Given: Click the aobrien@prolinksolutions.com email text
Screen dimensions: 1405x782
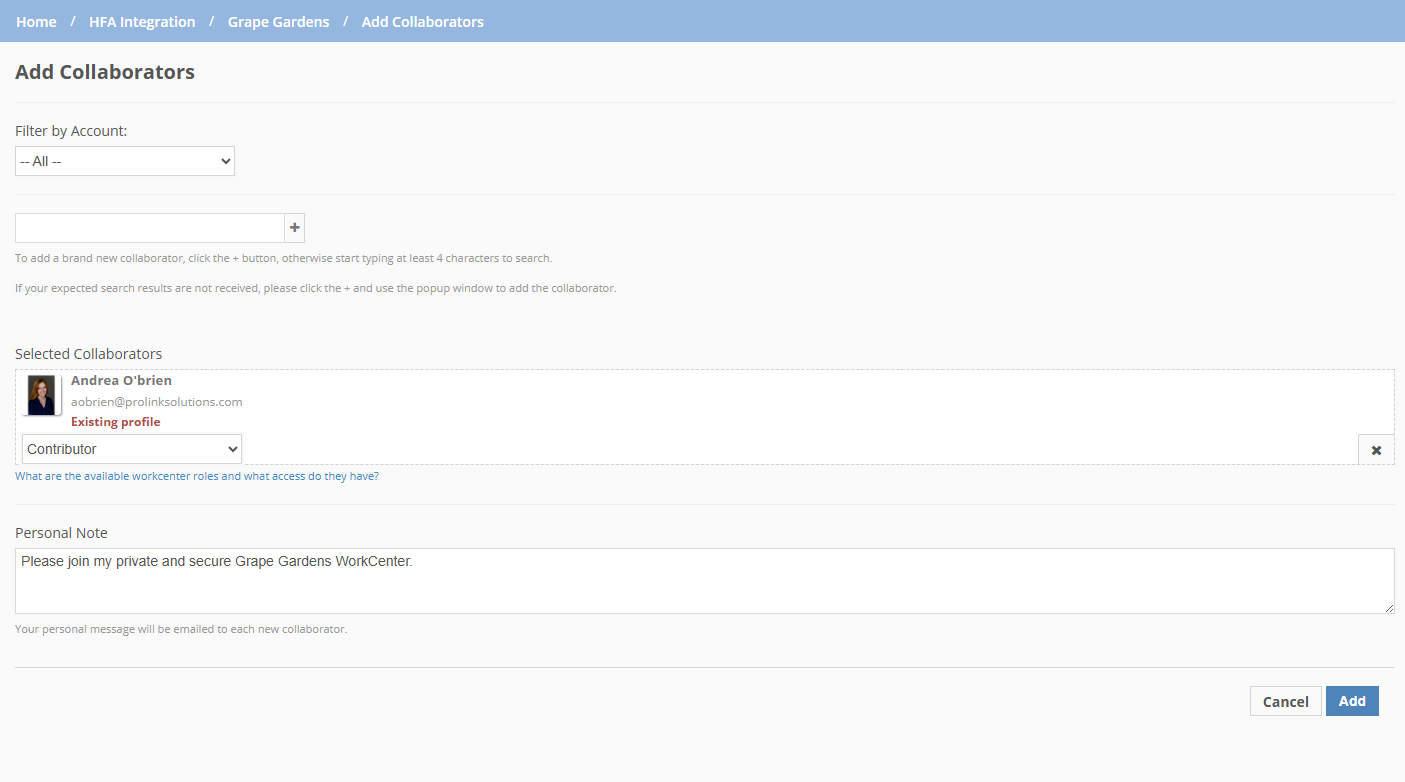Looking at the screenshot, I should pyautogui.click(x=156, y=401).
